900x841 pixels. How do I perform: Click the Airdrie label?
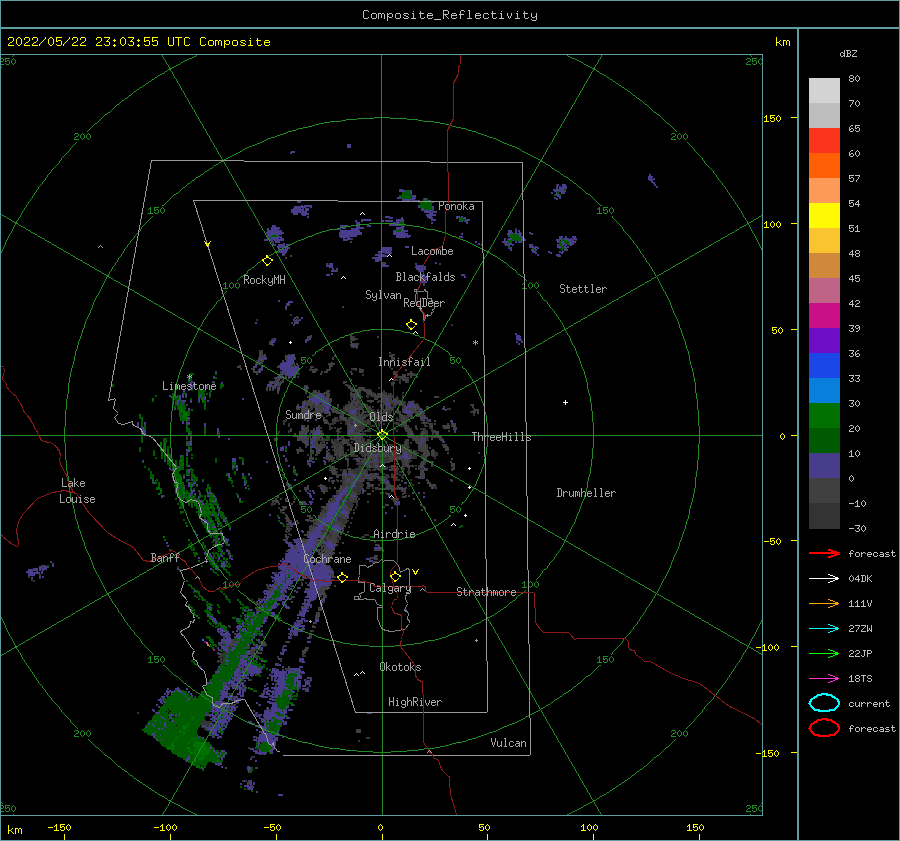pyautogui.click(x=394, y=534)
